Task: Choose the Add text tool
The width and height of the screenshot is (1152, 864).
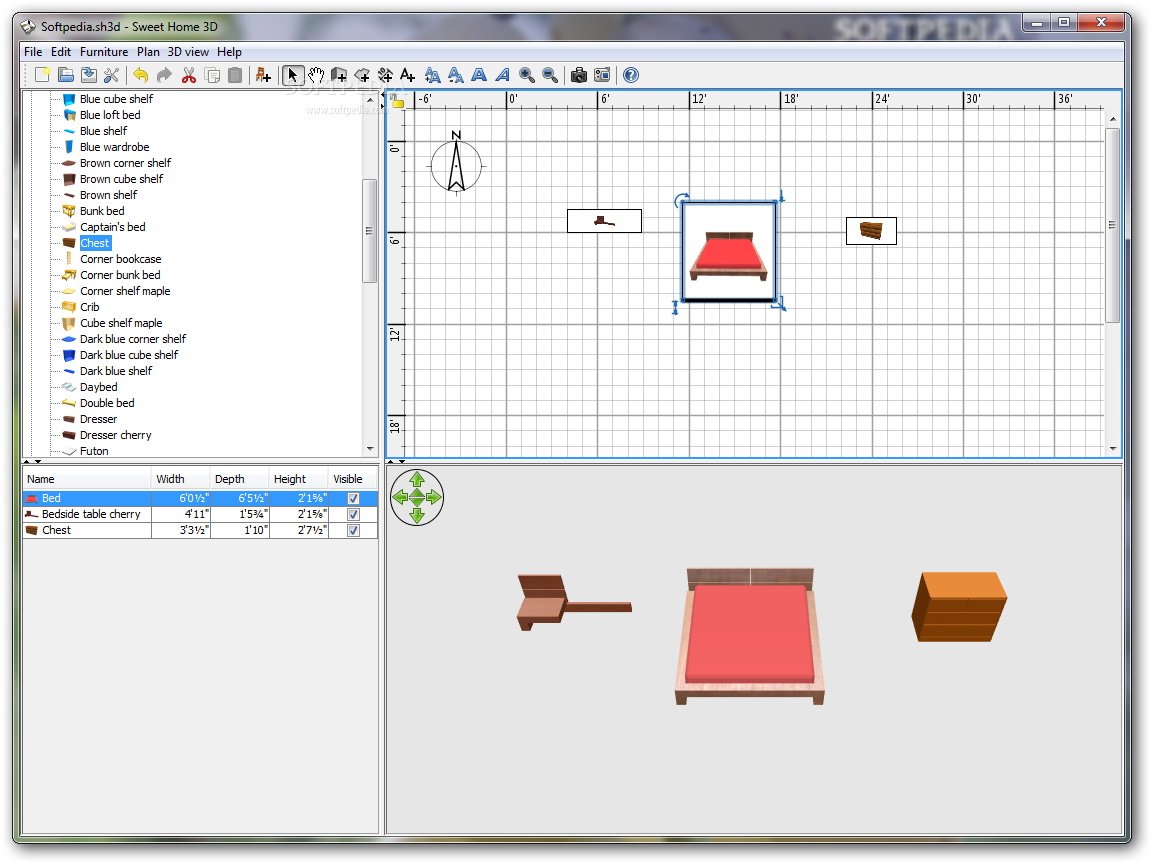Action: point(407,75)
